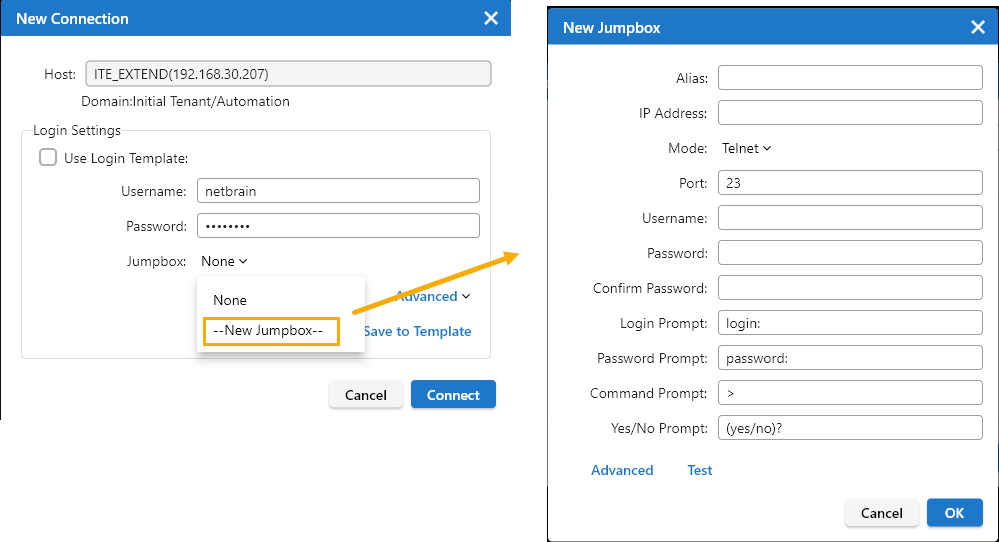999x542 pixels.
Task: Enable the Use Login Template checkbox
Action: tap(48, 157)
